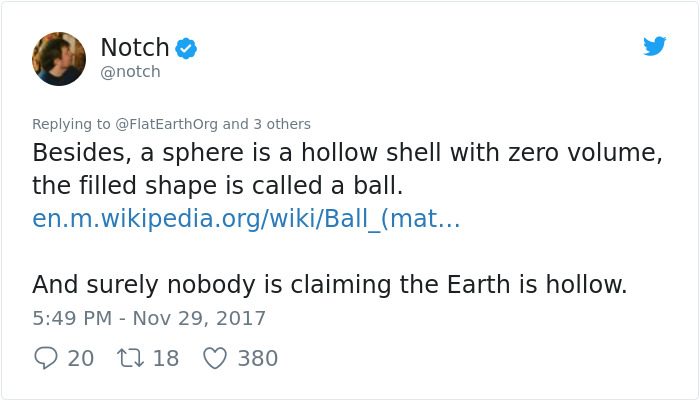This screenshot has width=700, height=401.
Task: Open the Notch display name
Action: click(x=135, y=46)
